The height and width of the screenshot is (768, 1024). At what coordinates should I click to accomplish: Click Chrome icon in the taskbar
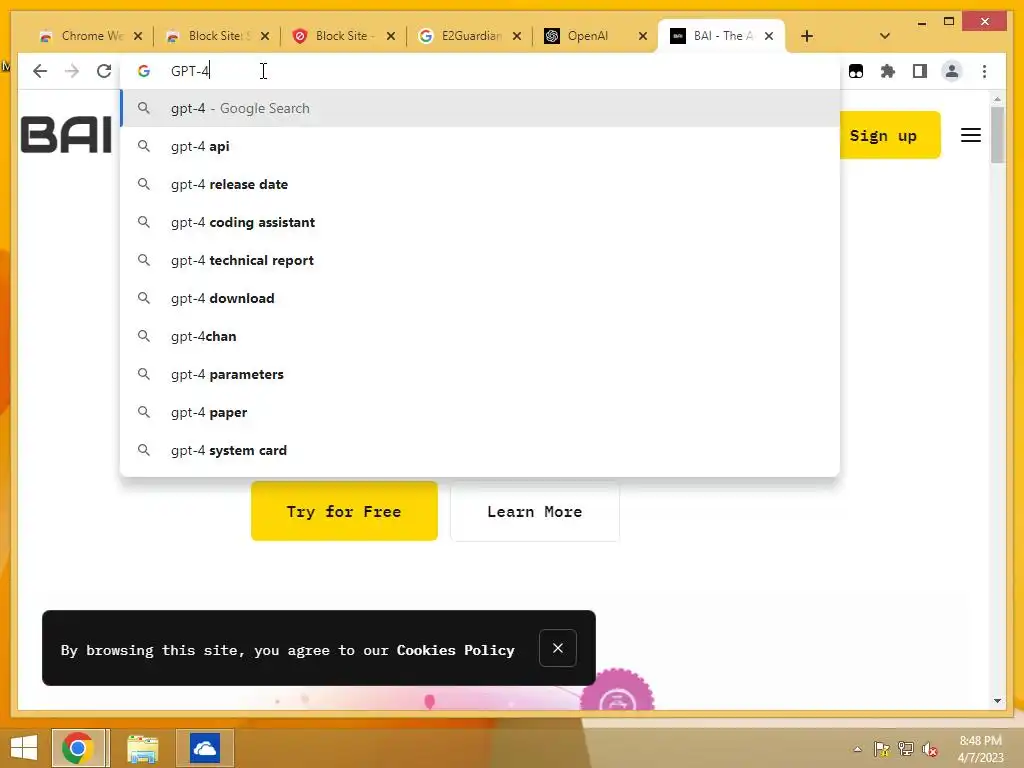(78, 748)
